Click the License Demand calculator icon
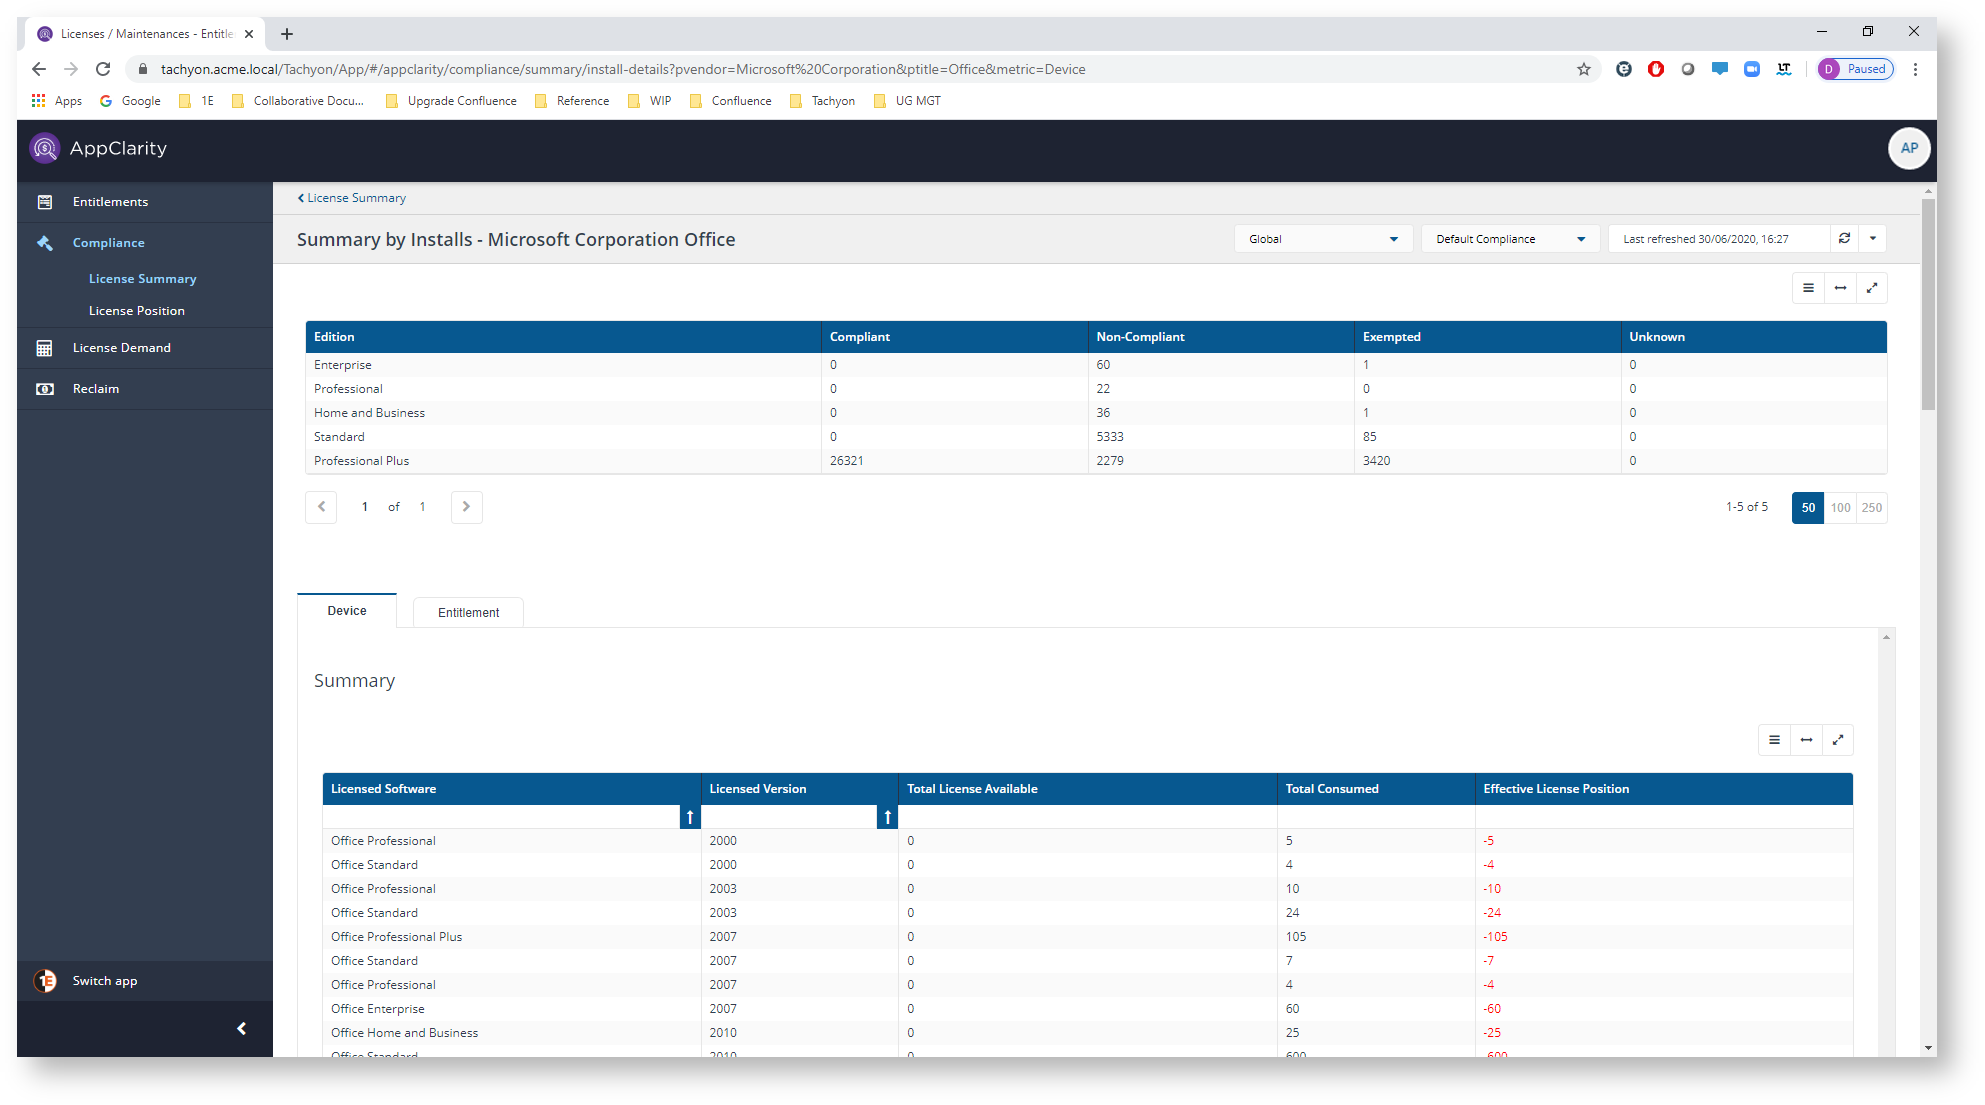The width and height of the screenshot is (1985, 1105). [x=45, y=348]
